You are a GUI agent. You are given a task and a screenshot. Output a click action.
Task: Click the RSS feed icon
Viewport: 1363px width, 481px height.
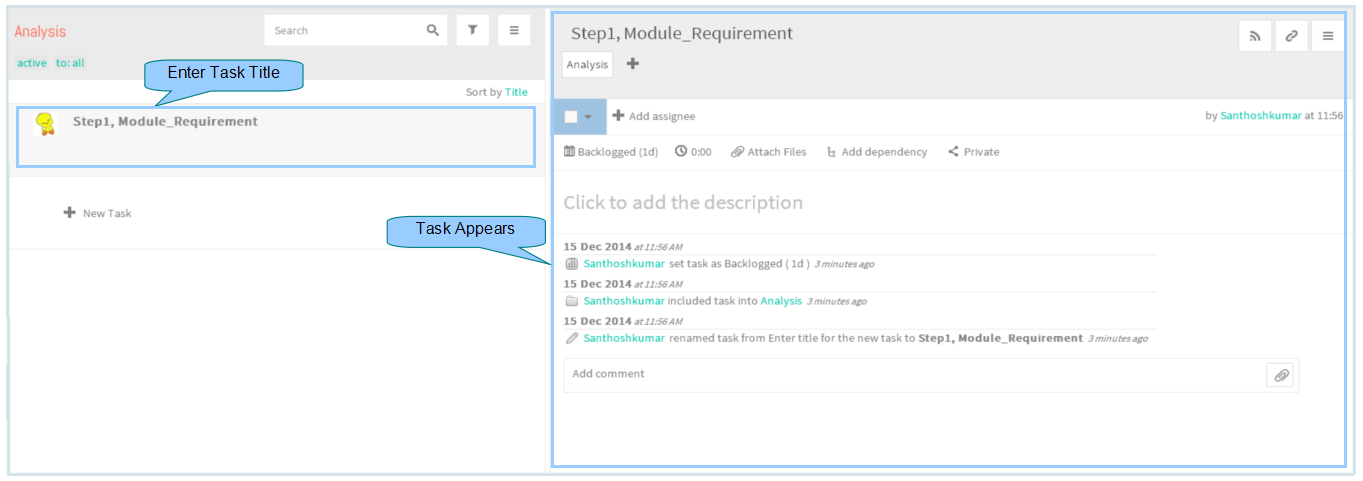1255,36
